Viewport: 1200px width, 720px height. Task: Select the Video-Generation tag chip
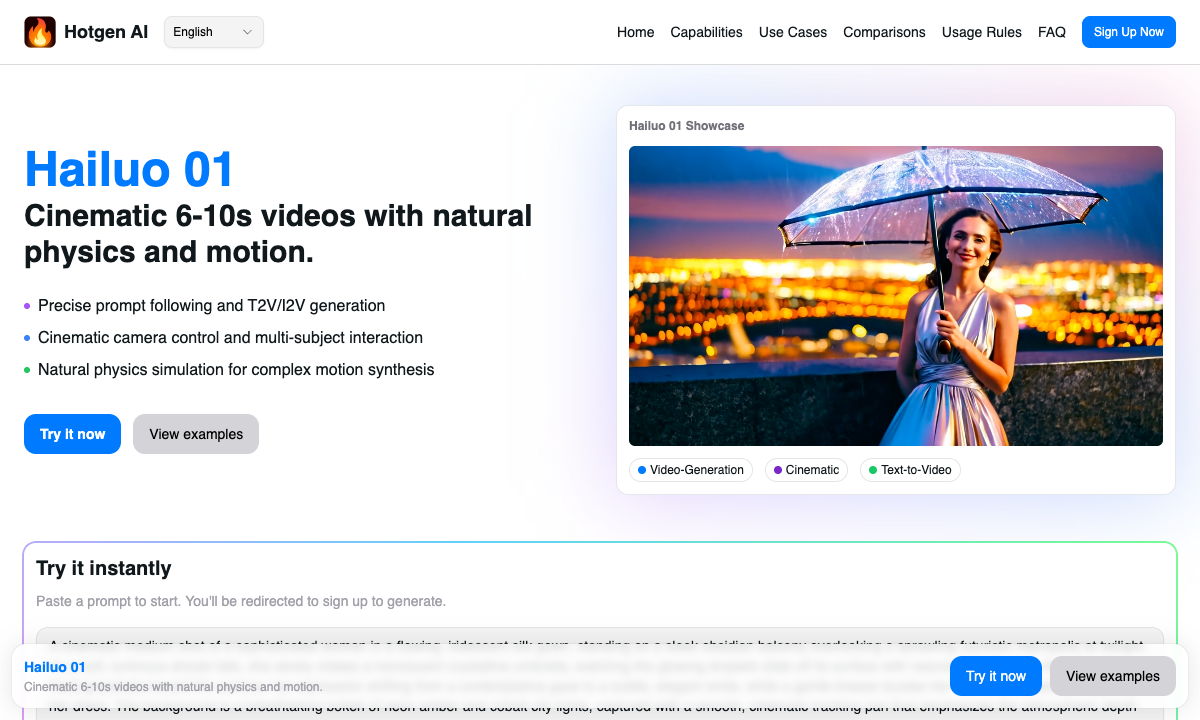(690, 470)
